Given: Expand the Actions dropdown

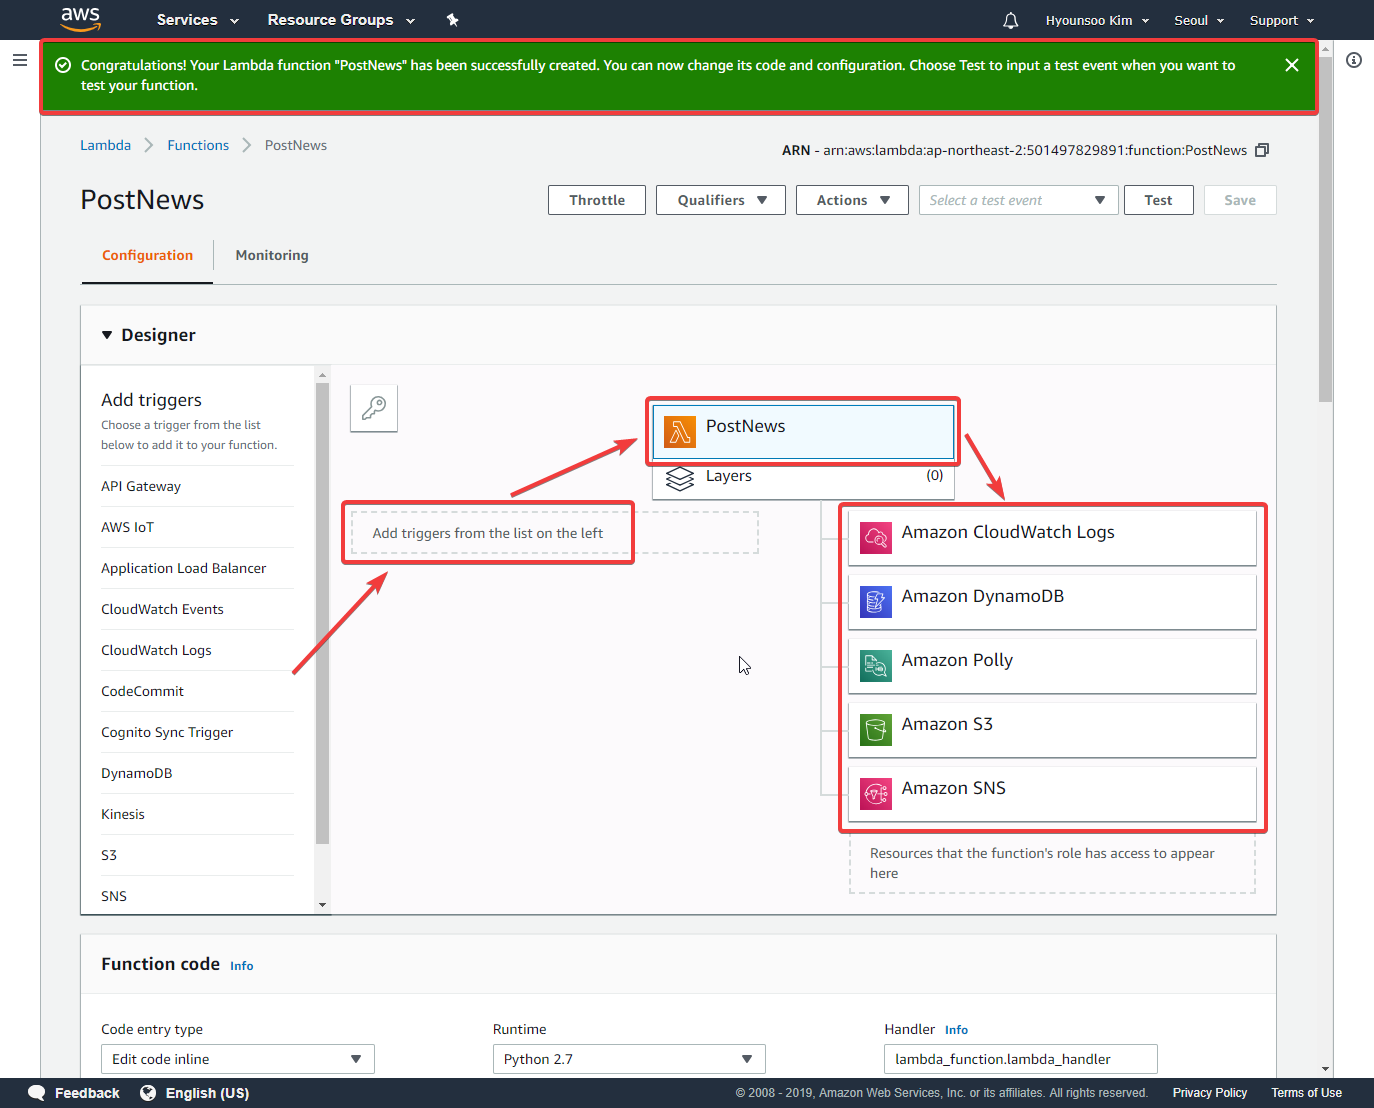Looking at the screenshot, I should (852, 200).
